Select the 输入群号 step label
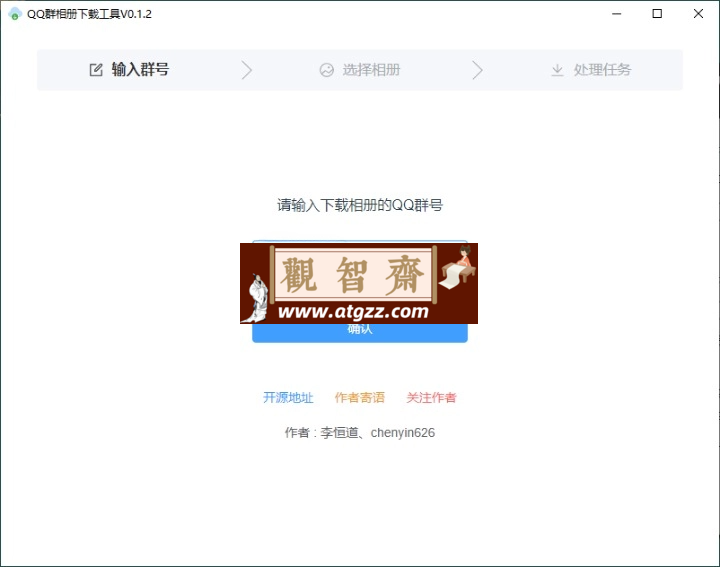The image size is (720, 567). pos(140,70)
